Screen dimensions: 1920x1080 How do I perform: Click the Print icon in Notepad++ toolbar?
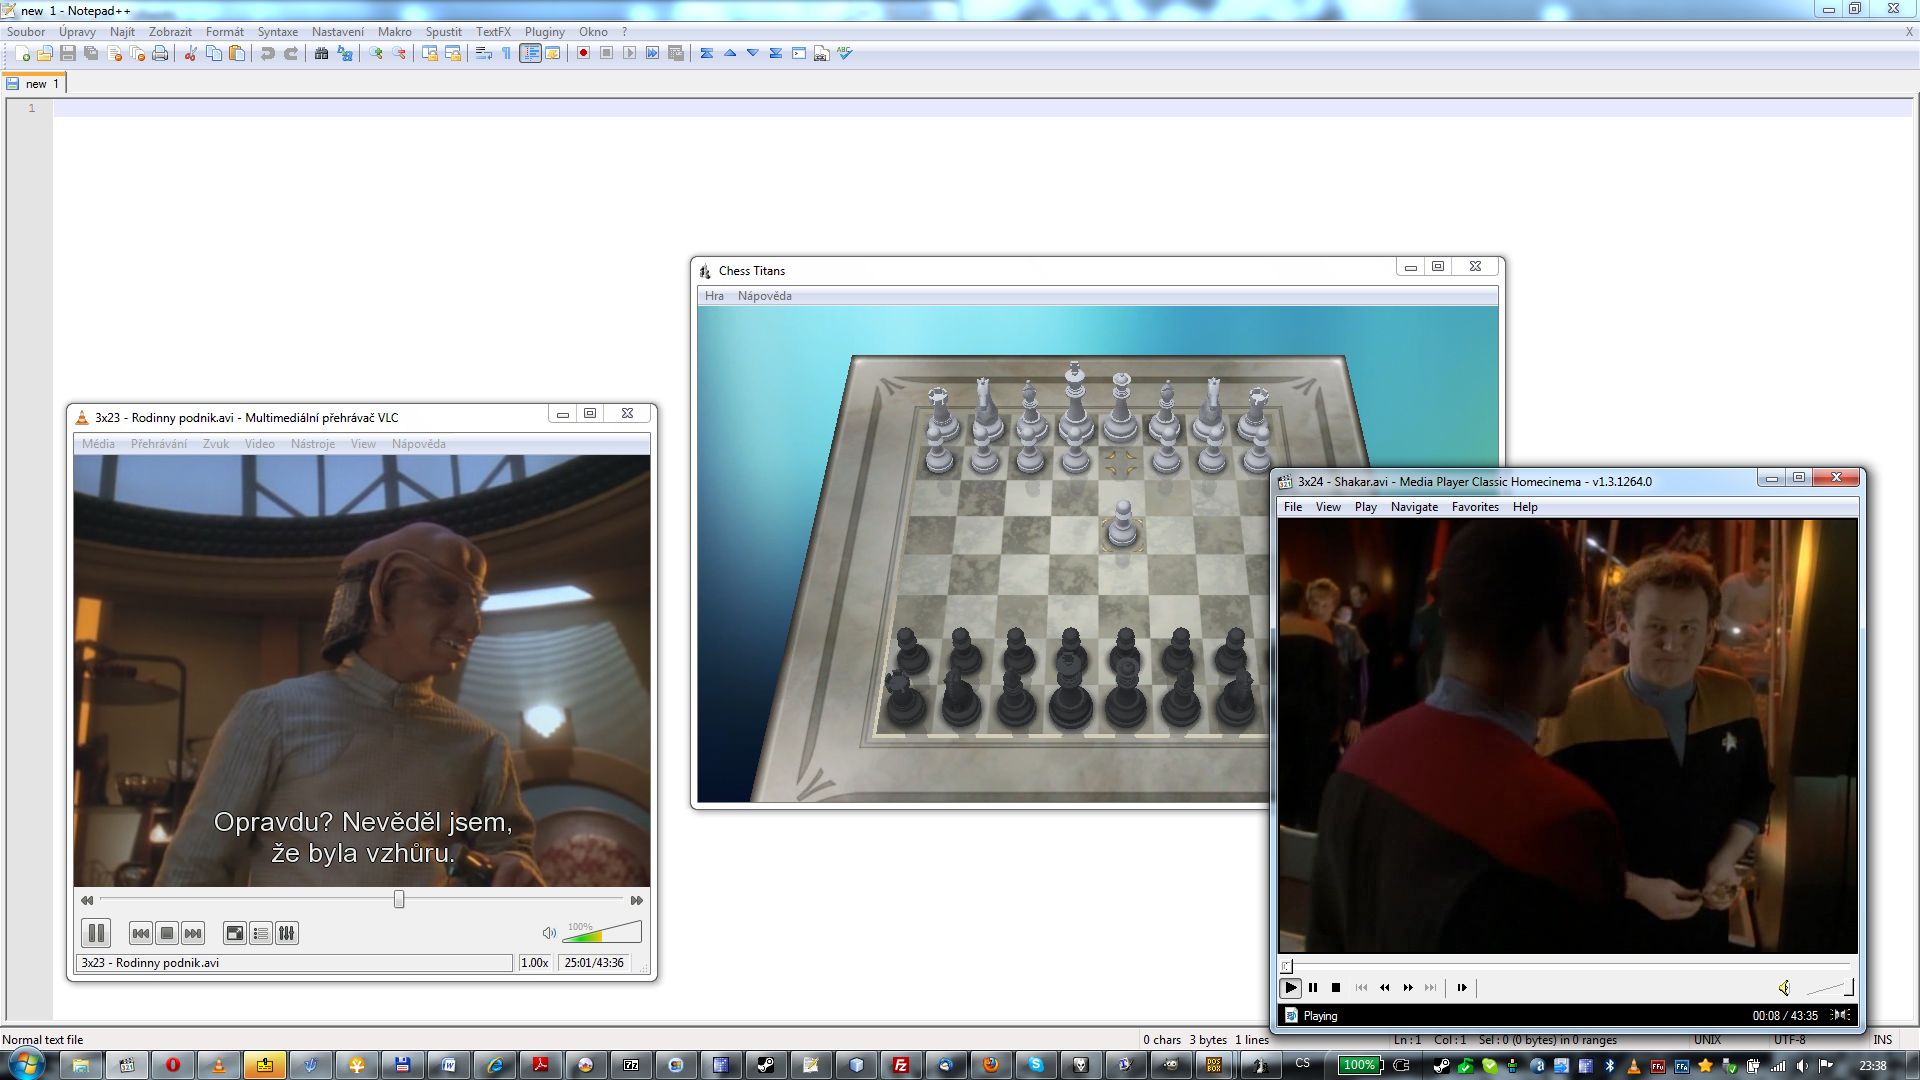click(160, 54)
